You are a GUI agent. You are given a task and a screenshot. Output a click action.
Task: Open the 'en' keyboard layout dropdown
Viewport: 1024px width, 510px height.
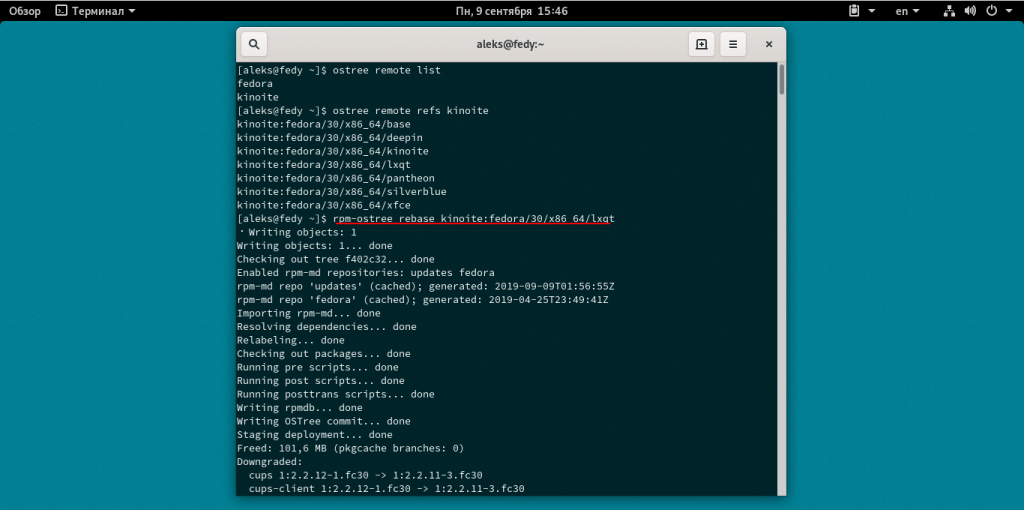907,11
